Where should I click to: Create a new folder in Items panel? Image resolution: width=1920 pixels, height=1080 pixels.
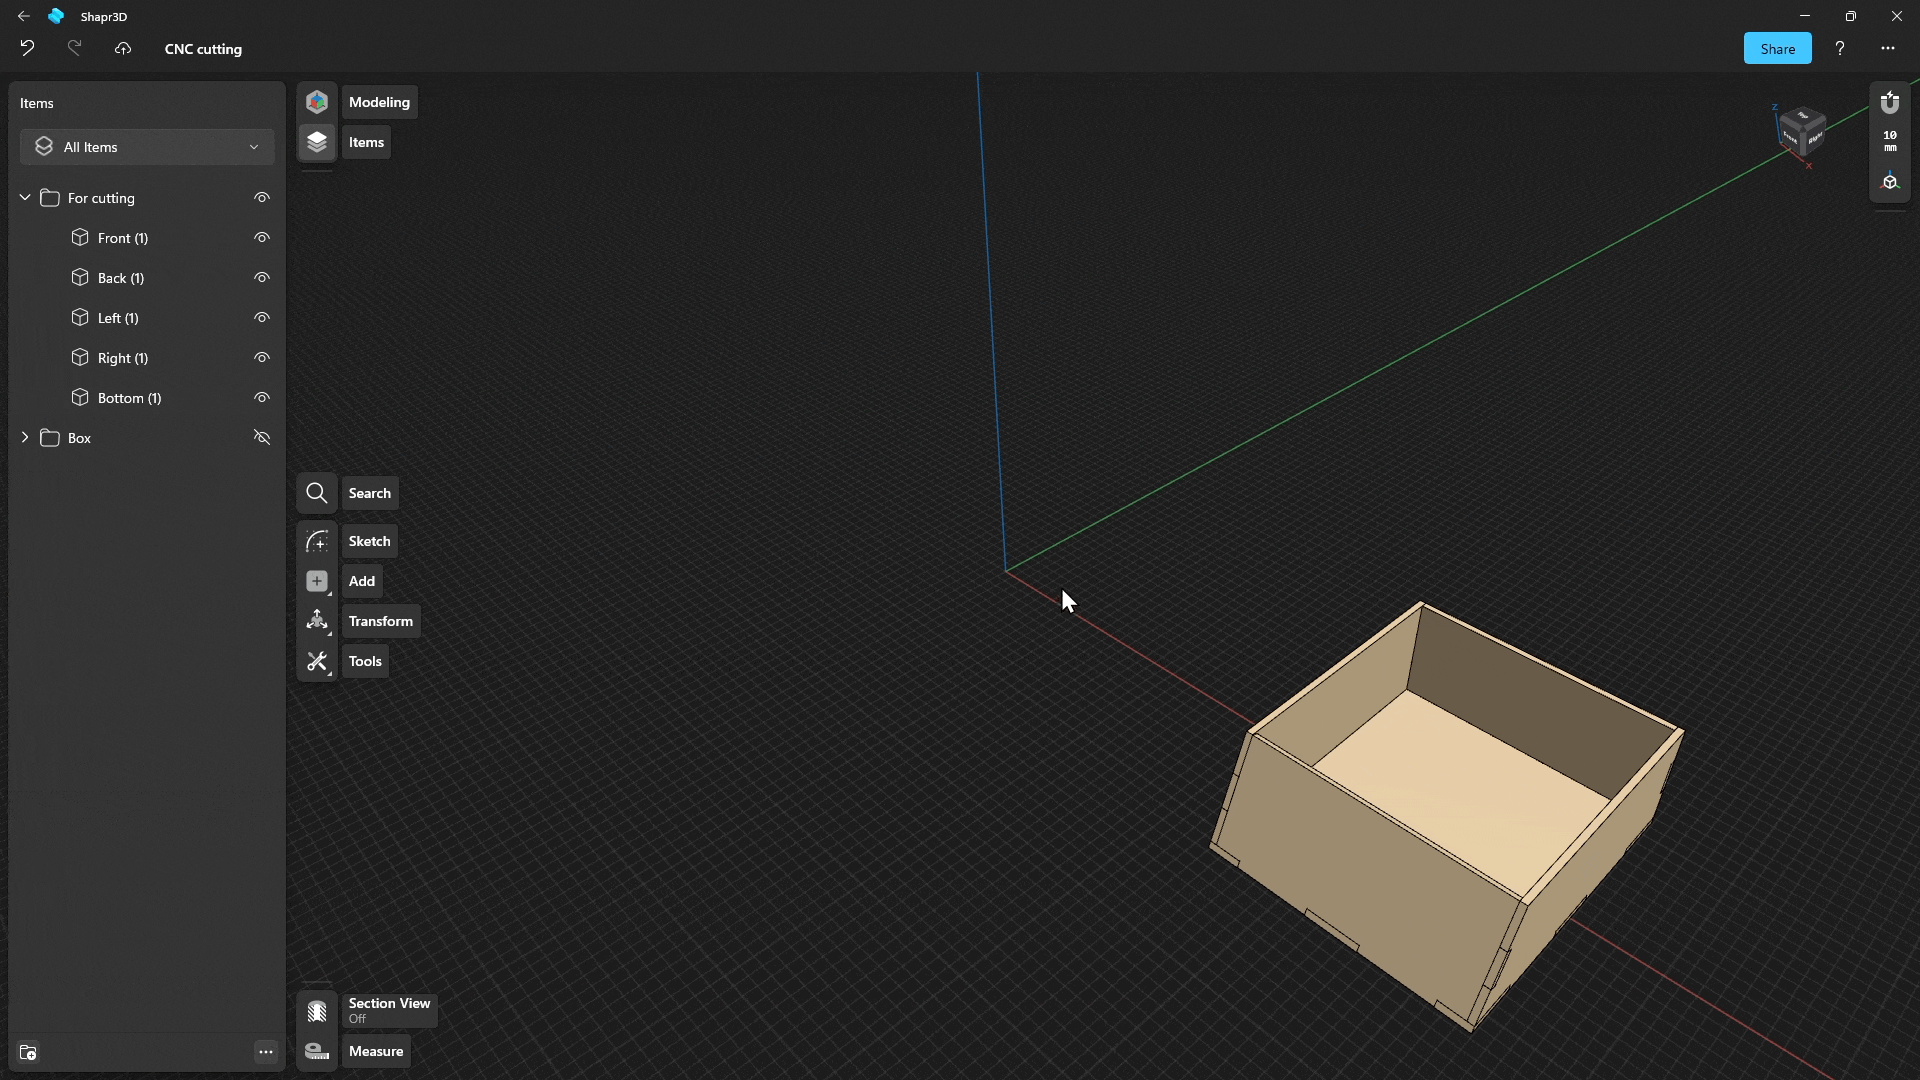[28, 1052]
